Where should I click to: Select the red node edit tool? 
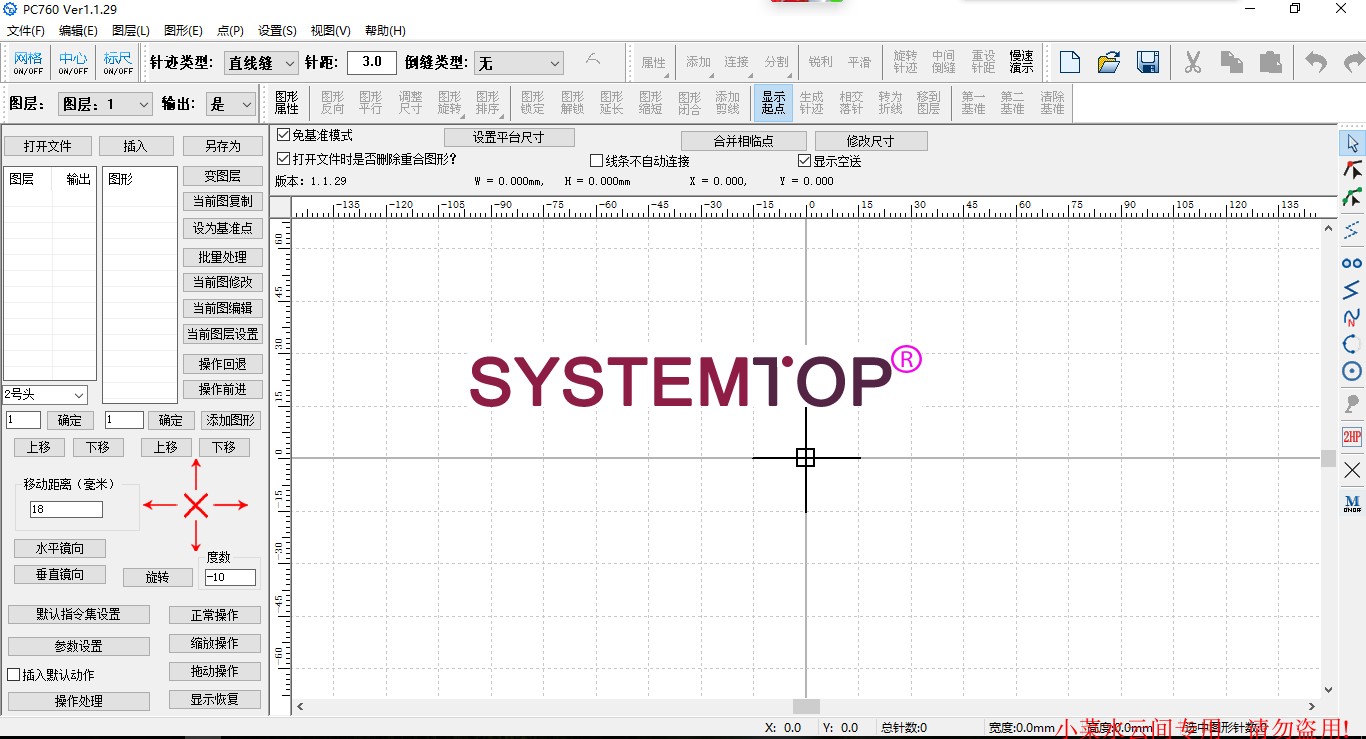point(1352,170)
